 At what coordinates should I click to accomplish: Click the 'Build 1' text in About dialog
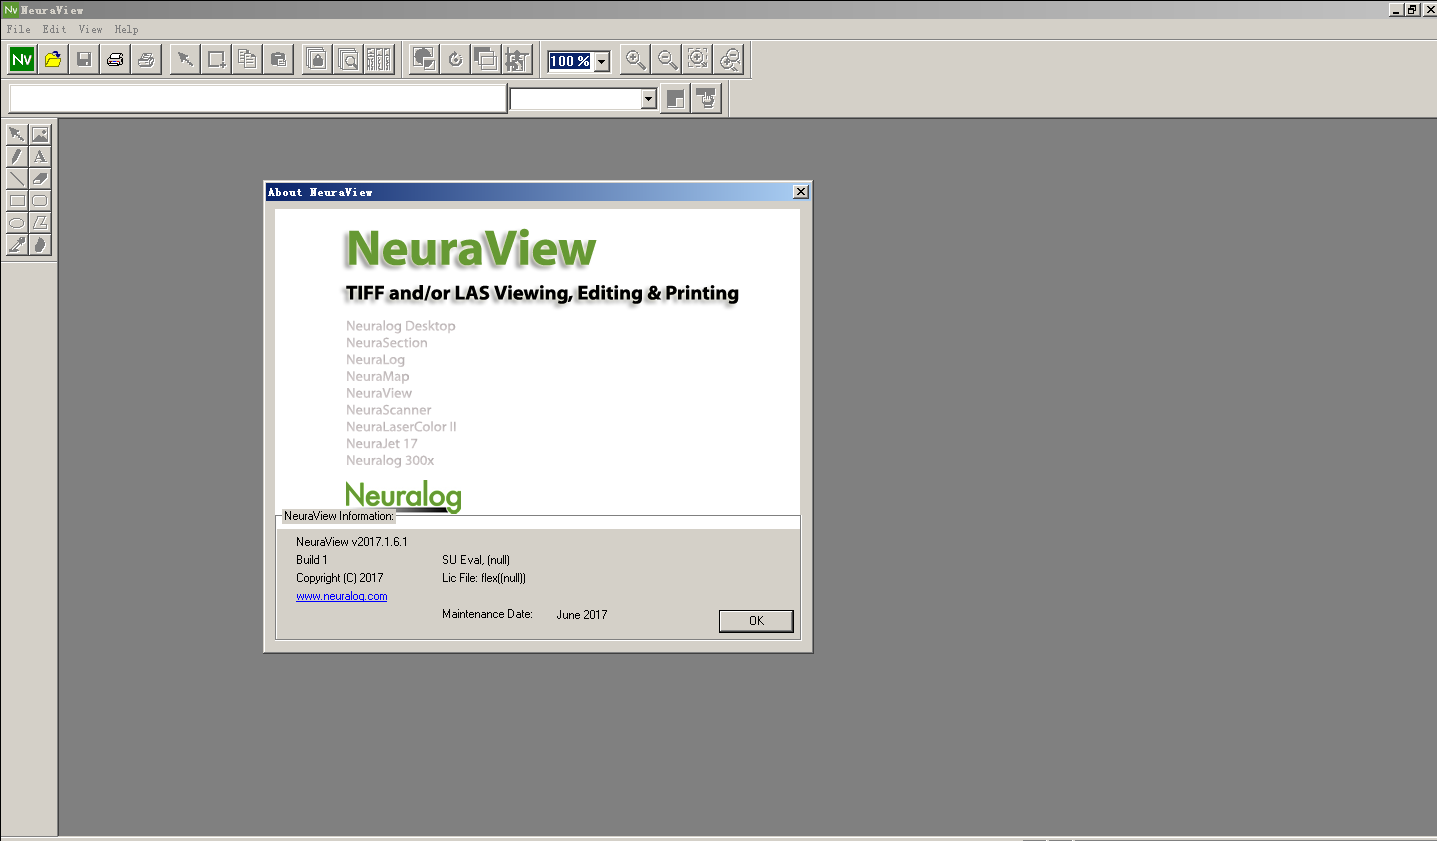(x=312, y=560)
